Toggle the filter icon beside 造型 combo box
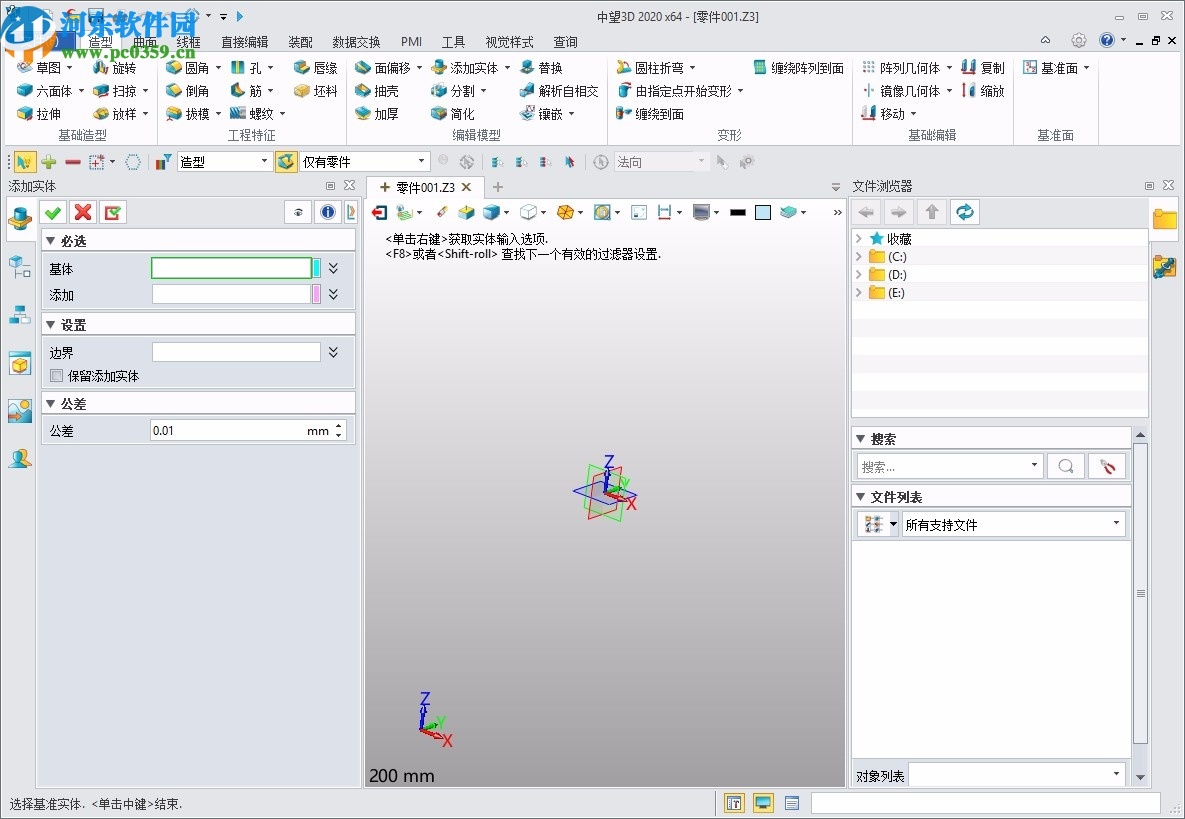 click(x=163, y=161)
